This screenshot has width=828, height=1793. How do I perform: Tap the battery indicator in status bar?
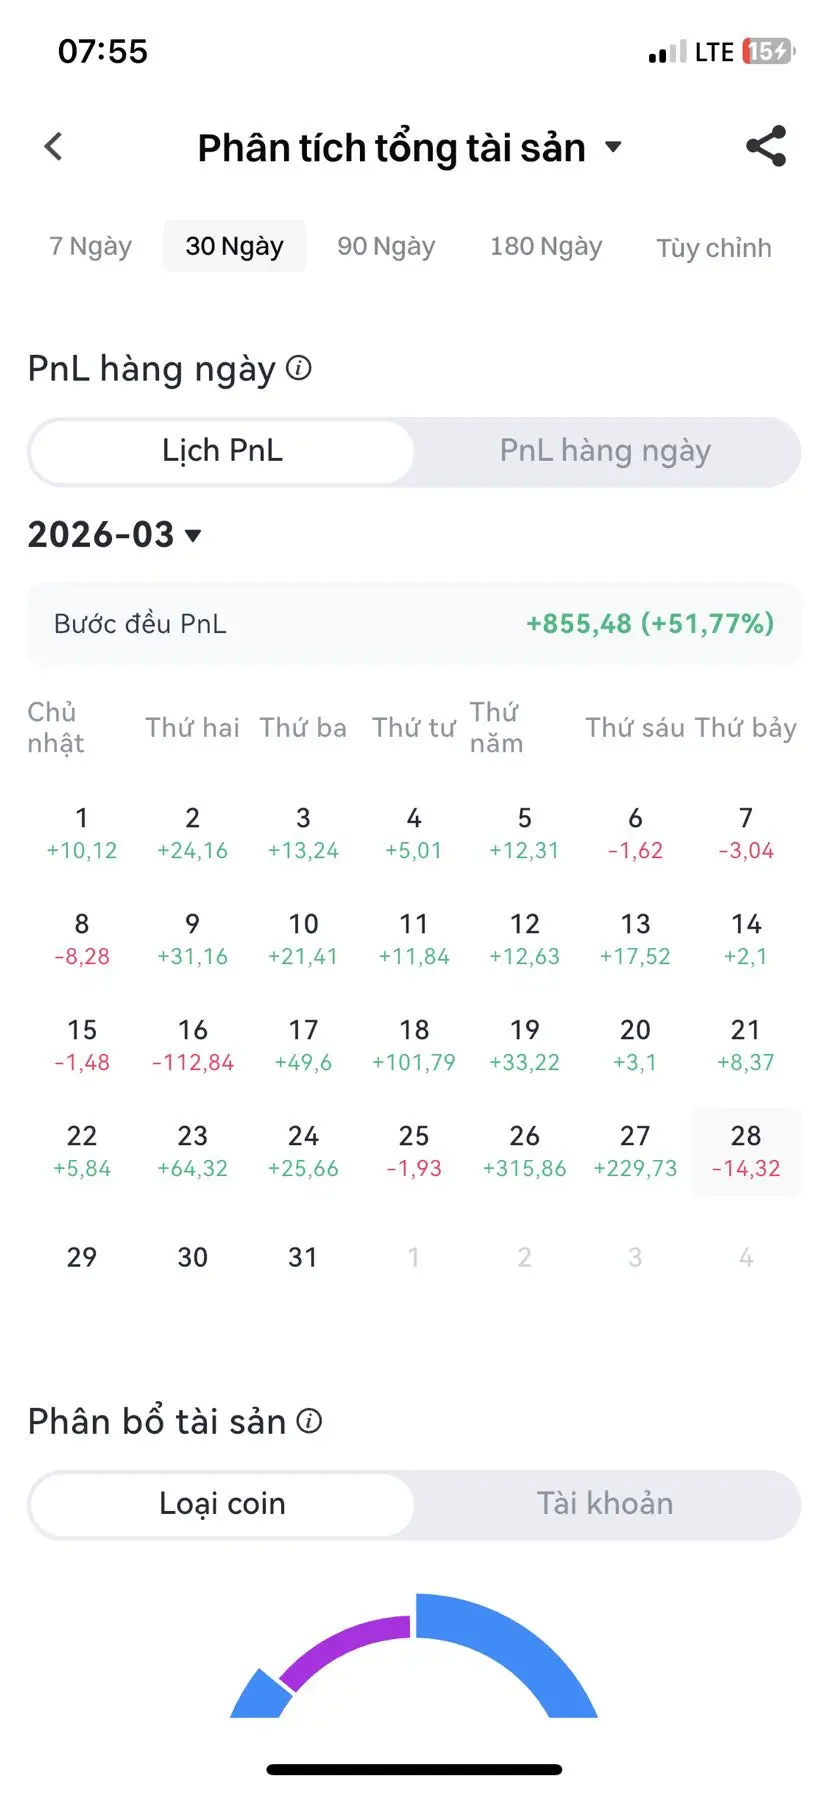point(767,51)
